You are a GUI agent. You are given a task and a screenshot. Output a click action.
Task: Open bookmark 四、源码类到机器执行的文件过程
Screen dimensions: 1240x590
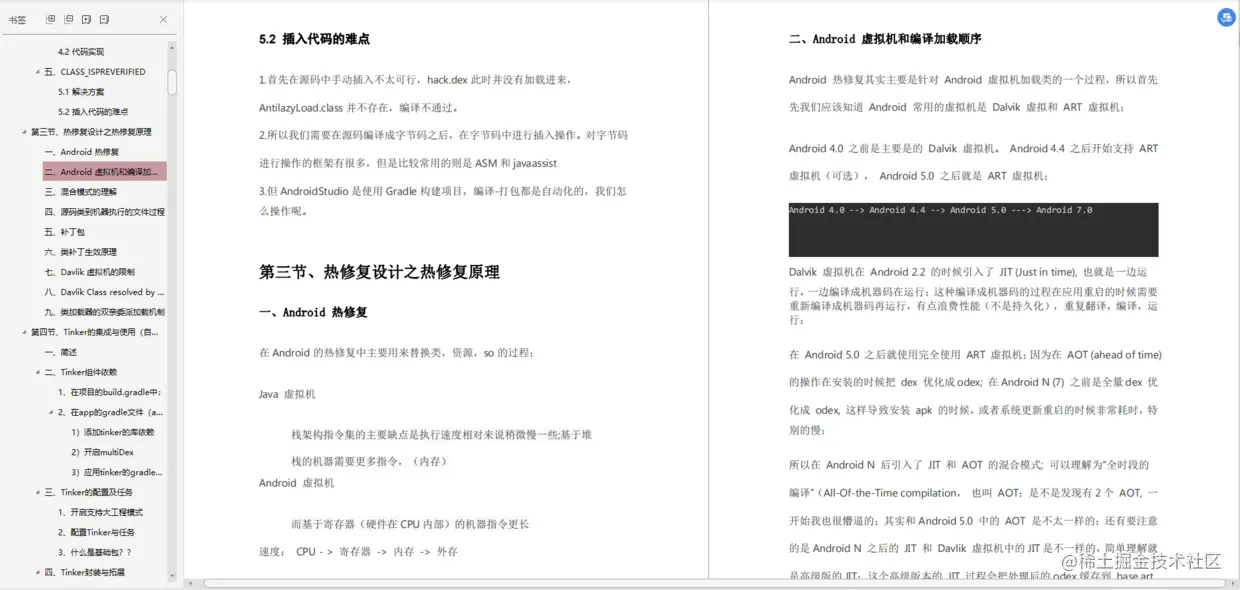coord(105,212)
